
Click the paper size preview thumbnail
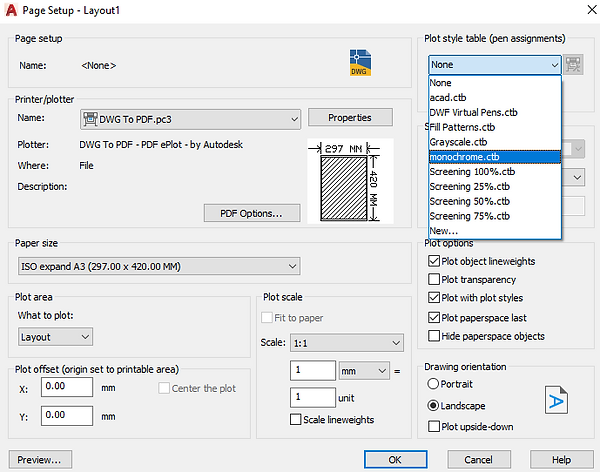[350, 181]
